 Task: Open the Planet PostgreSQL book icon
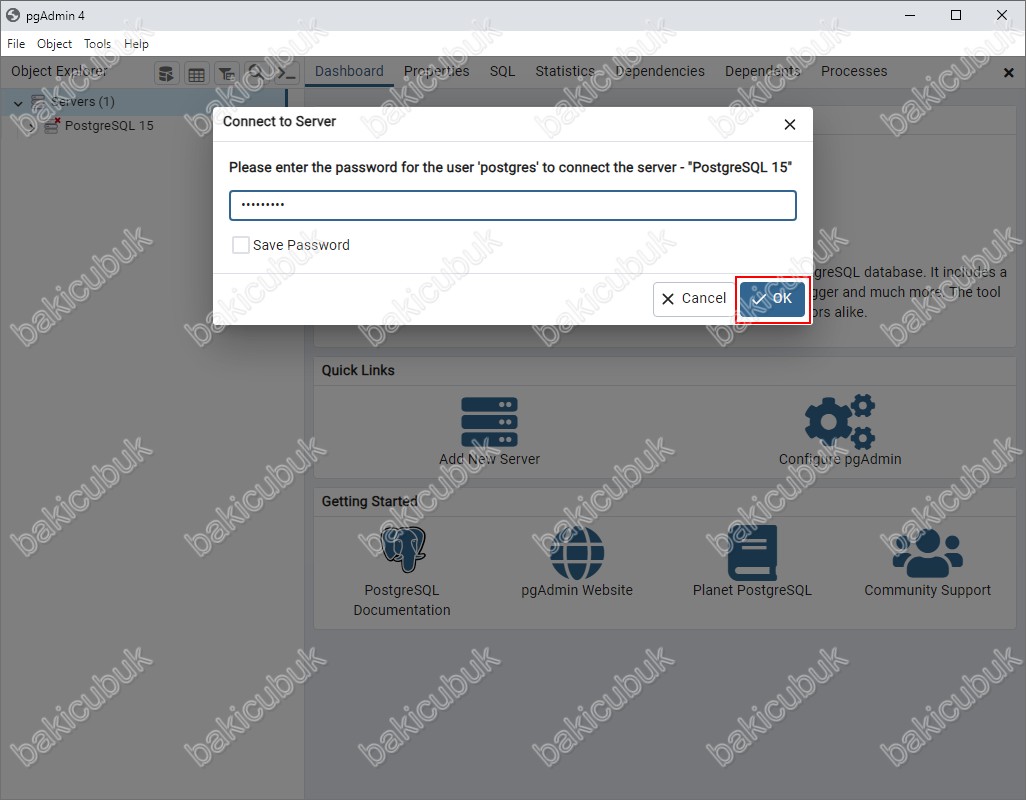tap(752, 553)
